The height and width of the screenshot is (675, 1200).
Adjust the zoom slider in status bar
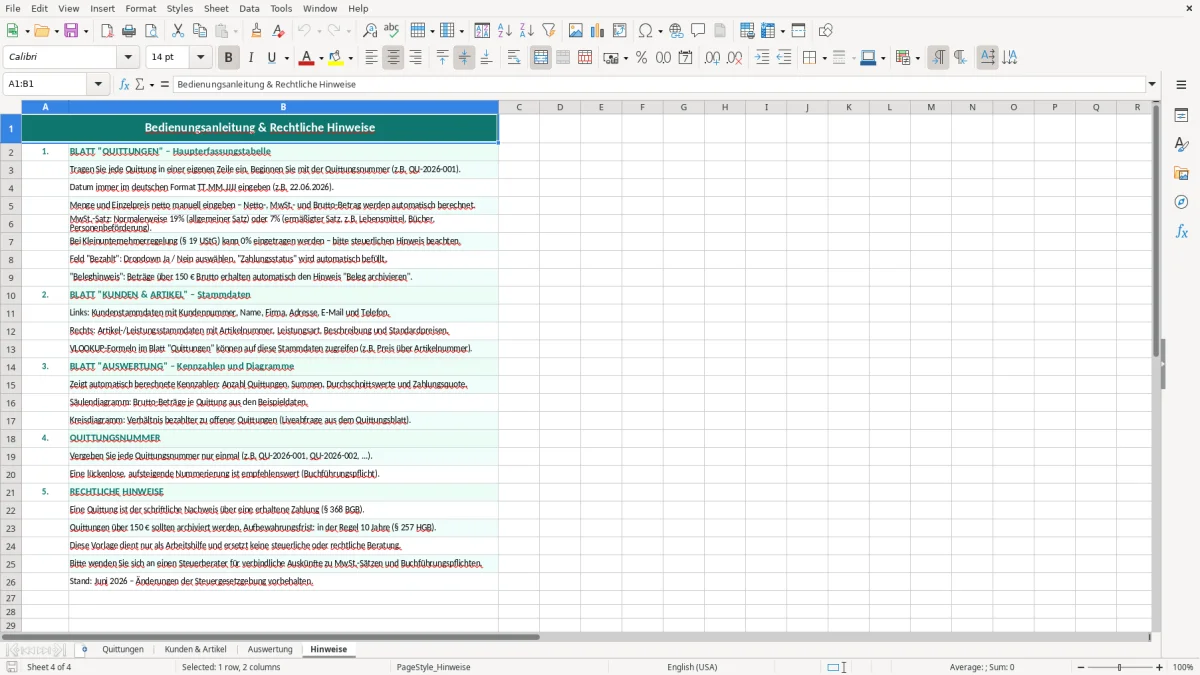click(x=1119, y=667)
